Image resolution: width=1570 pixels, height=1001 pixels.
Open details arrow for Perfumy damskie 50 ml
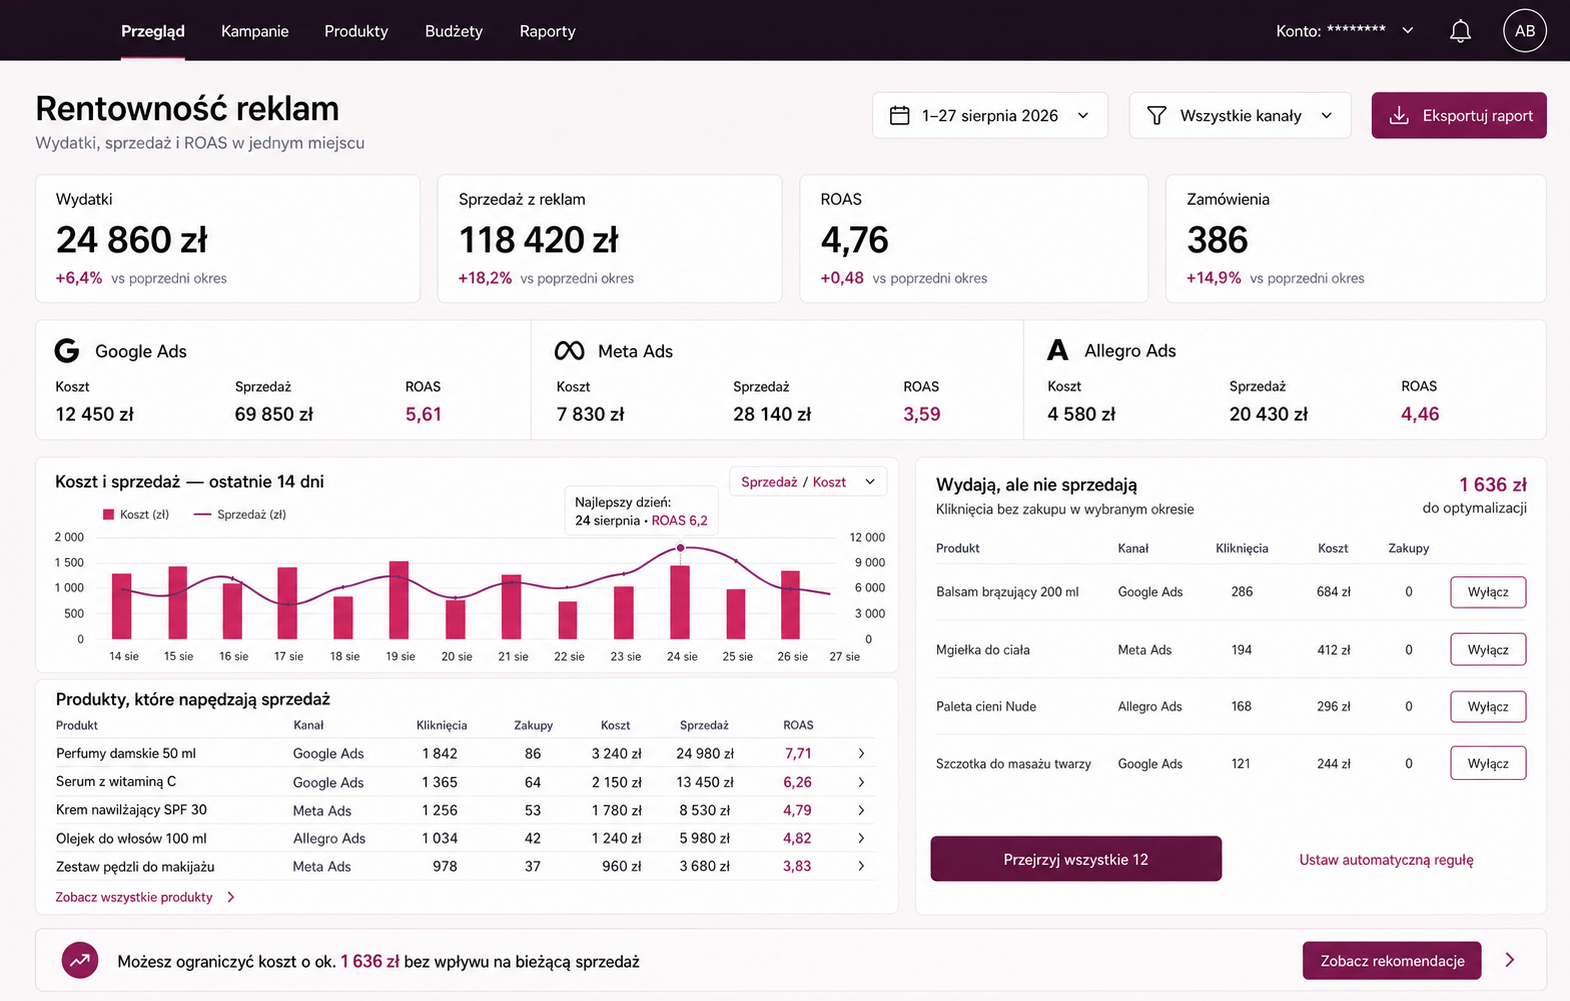click(861, 753)
